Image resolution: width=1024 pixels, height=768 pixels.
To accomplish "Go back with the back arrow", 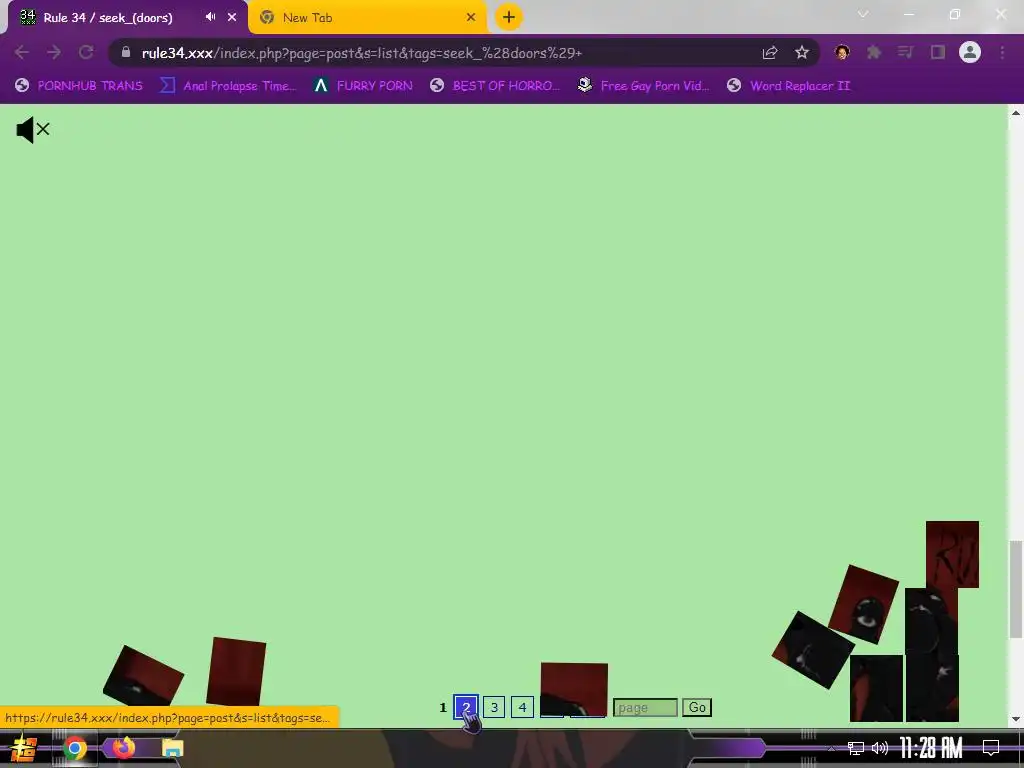I will tap(22, 52).
